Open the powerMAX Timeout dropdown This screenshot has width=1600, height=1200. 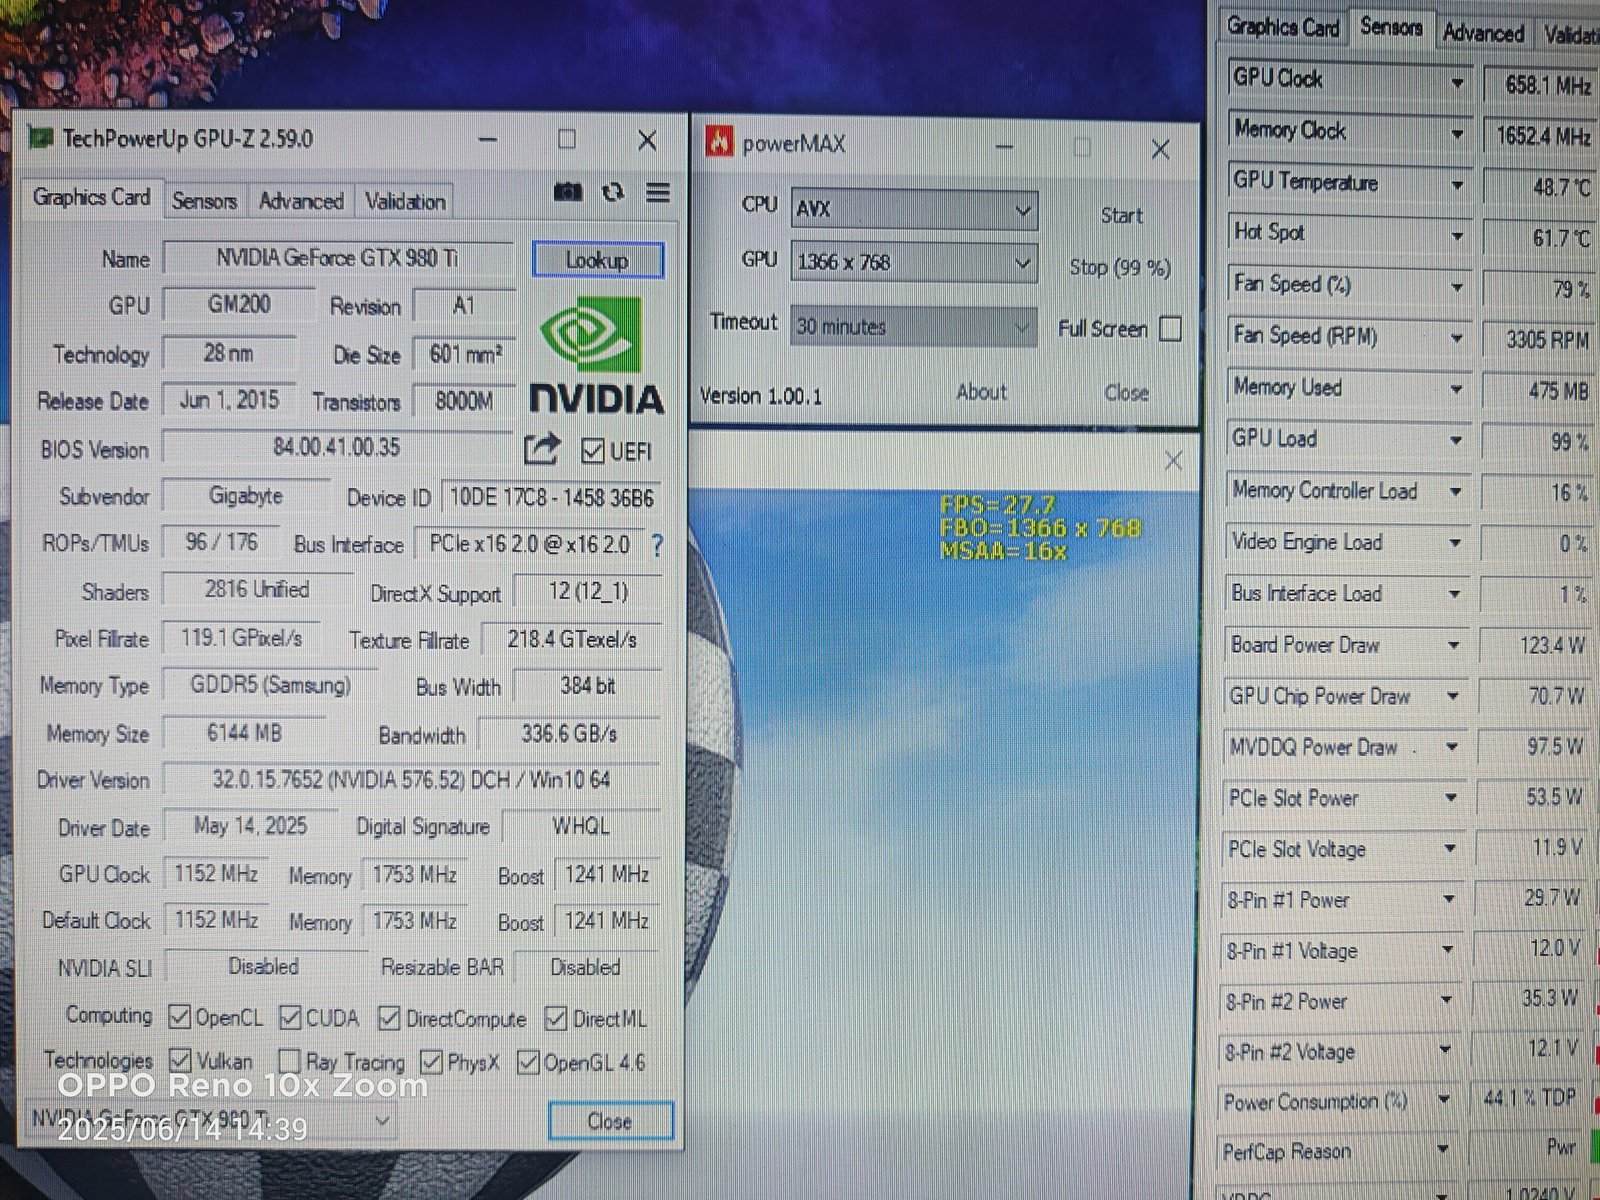tap(914, 327)
